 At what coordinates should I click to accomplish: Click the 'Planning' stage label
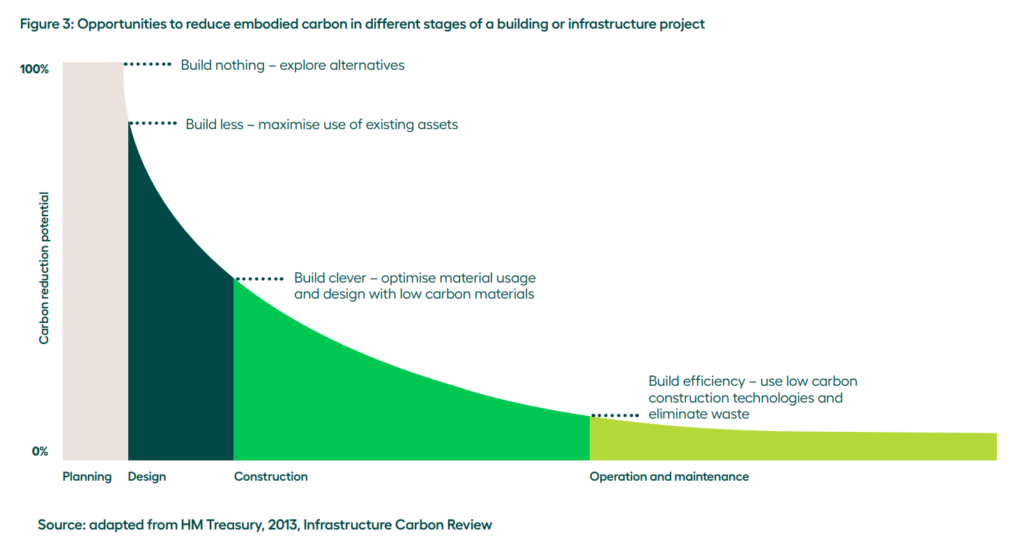(87, 476)
